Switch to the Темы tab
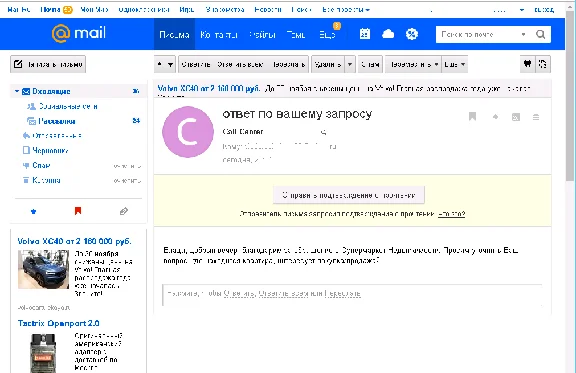 296,35
